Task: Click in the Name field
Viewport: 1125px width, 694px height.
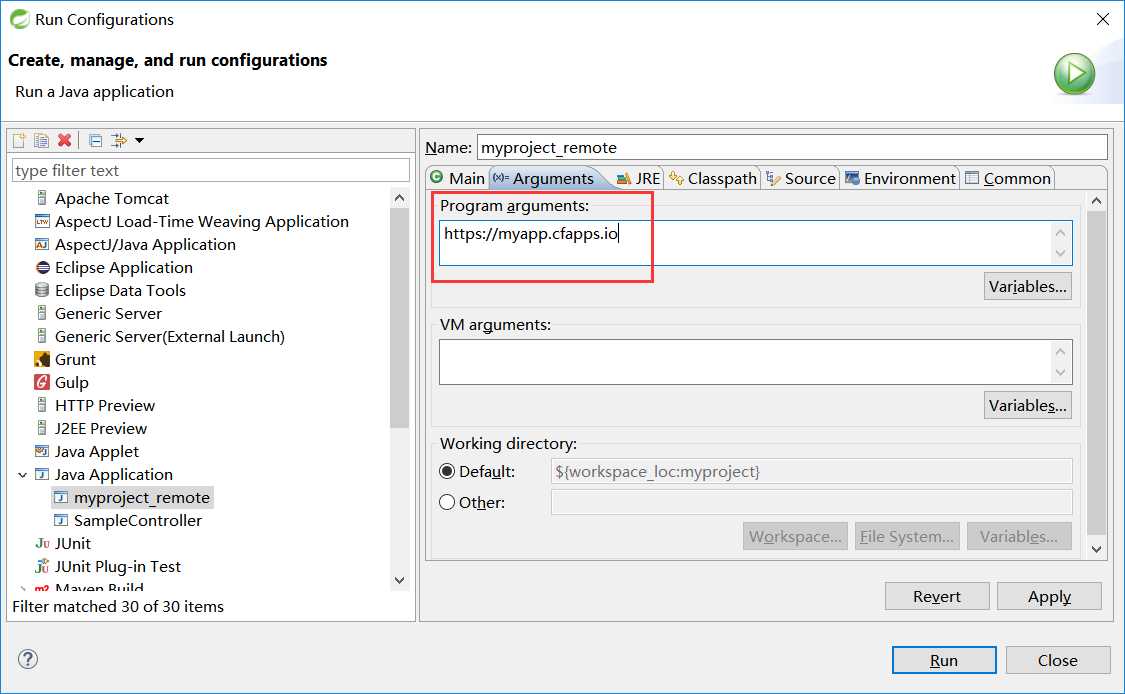Action: point(792,147)
